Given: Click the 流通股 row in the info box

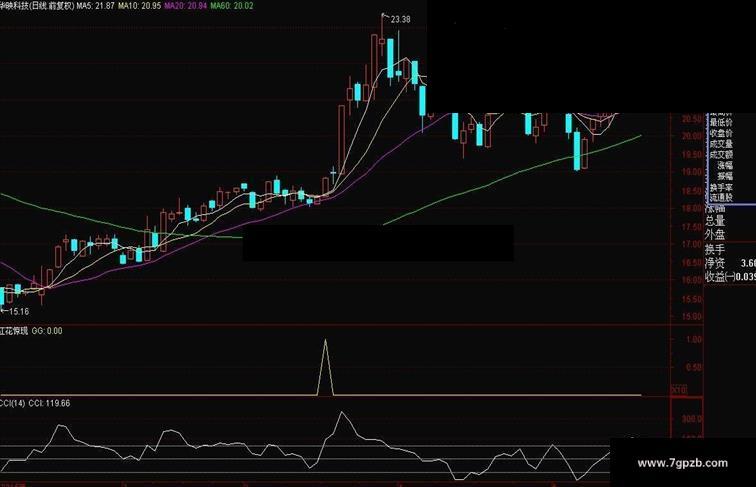Looking at the screenshot, I should tap(721, 197).
